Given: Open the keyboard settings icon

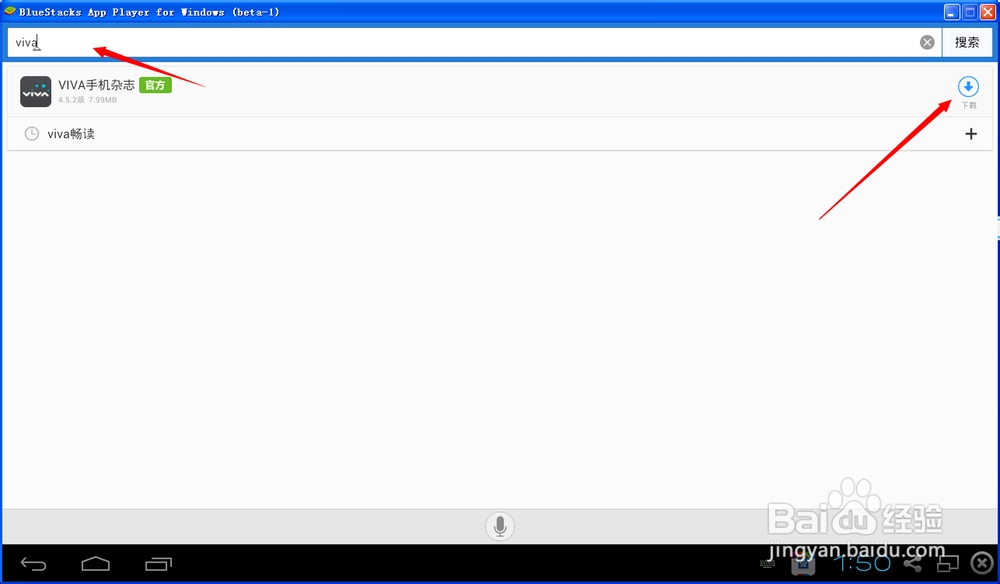Looking at the screenshot, I should (x=768, y=564).
